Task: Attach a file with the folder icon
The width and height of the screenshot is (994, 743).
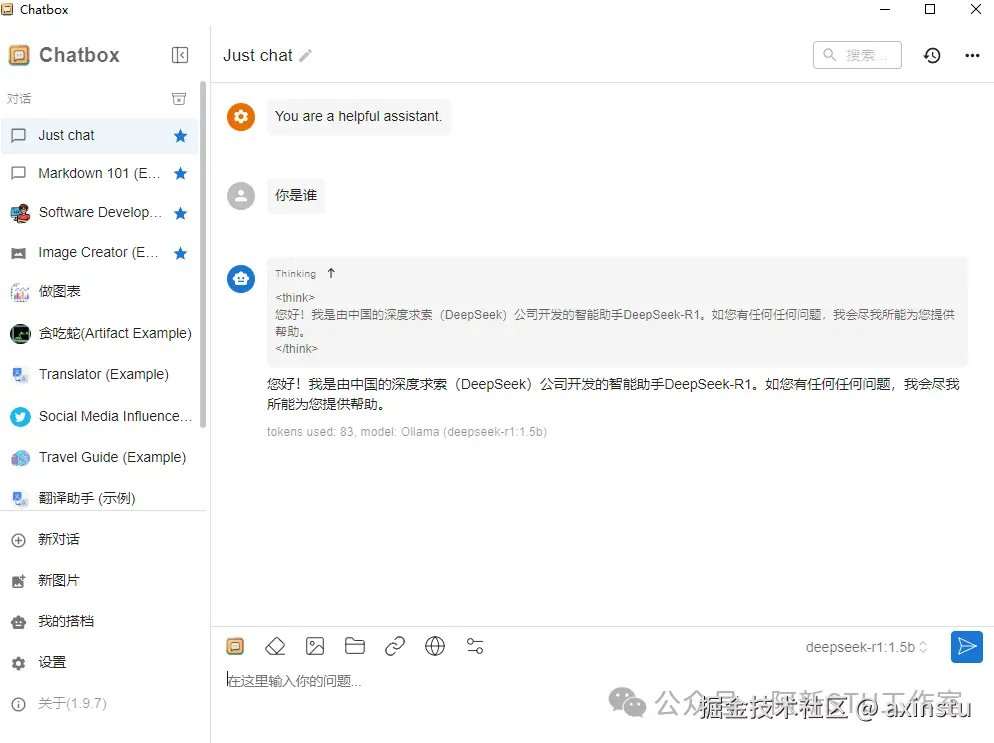Action: 355,646
